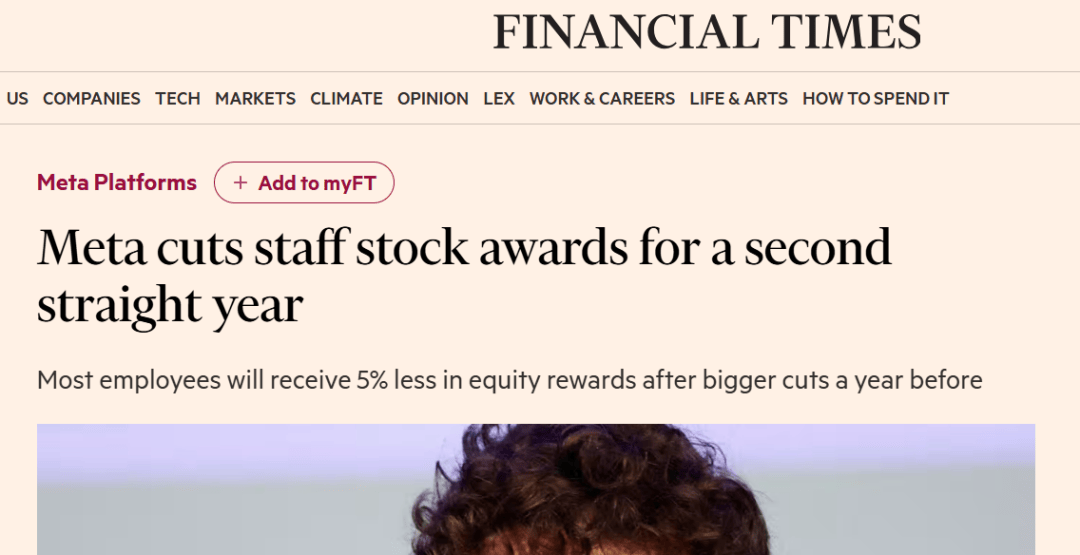Go to the Companies section

91,98
